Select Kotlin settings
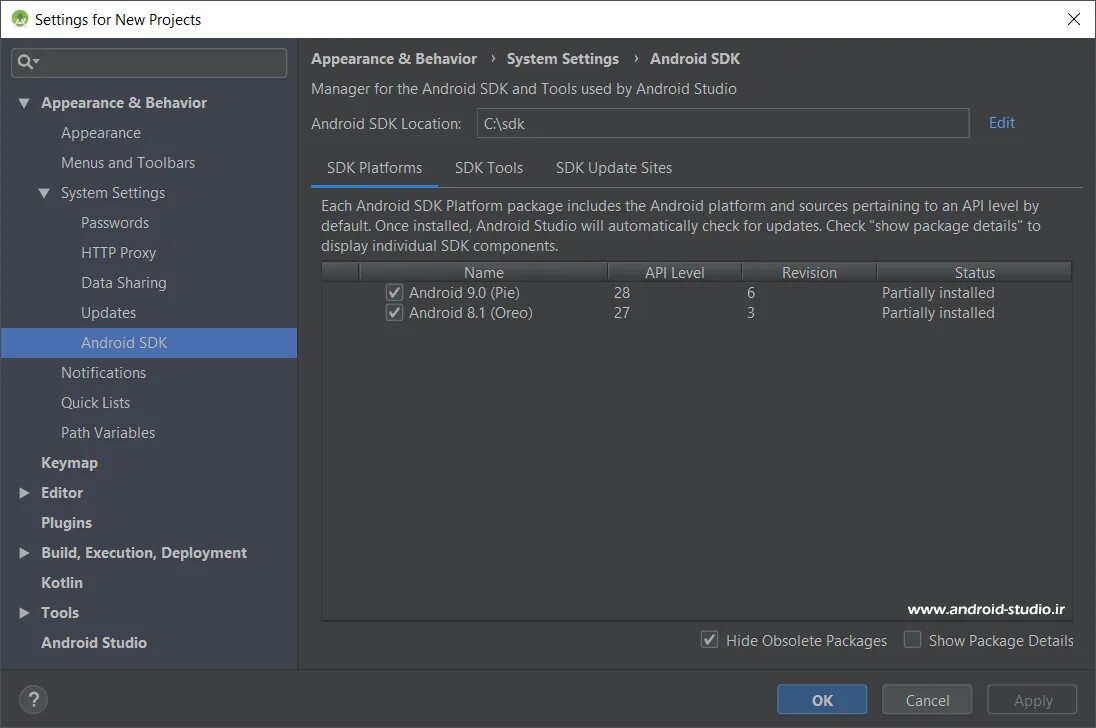Viewport: 1096px width, 728px height. click(x=62, y=583)
